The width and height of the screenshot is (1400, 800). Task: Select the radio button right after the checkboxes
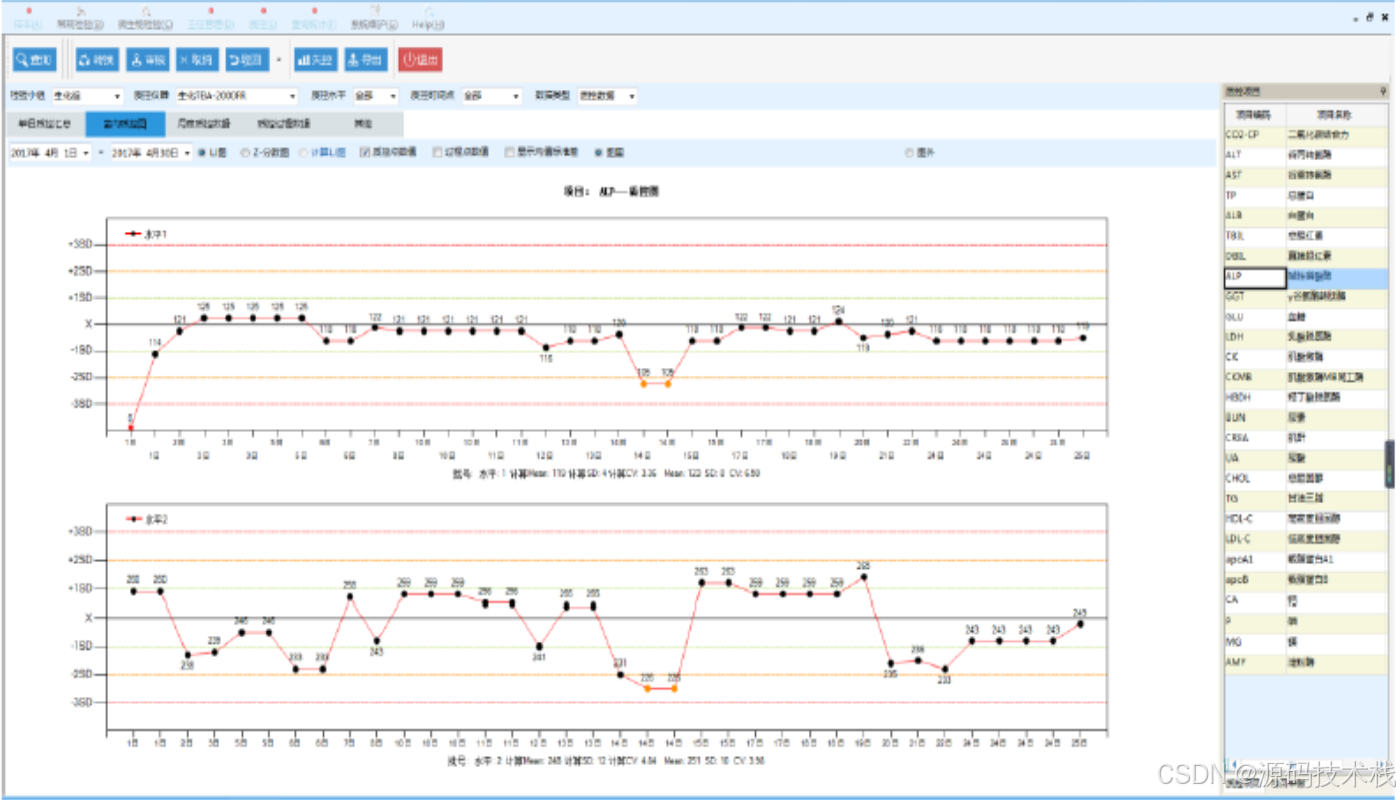click(x=599, y=153)
